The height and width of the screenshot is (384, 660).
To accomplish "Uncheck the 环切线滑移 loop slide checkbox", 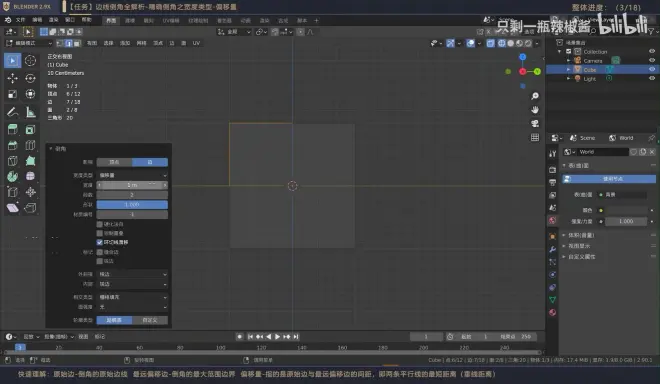I will [100, 242].
